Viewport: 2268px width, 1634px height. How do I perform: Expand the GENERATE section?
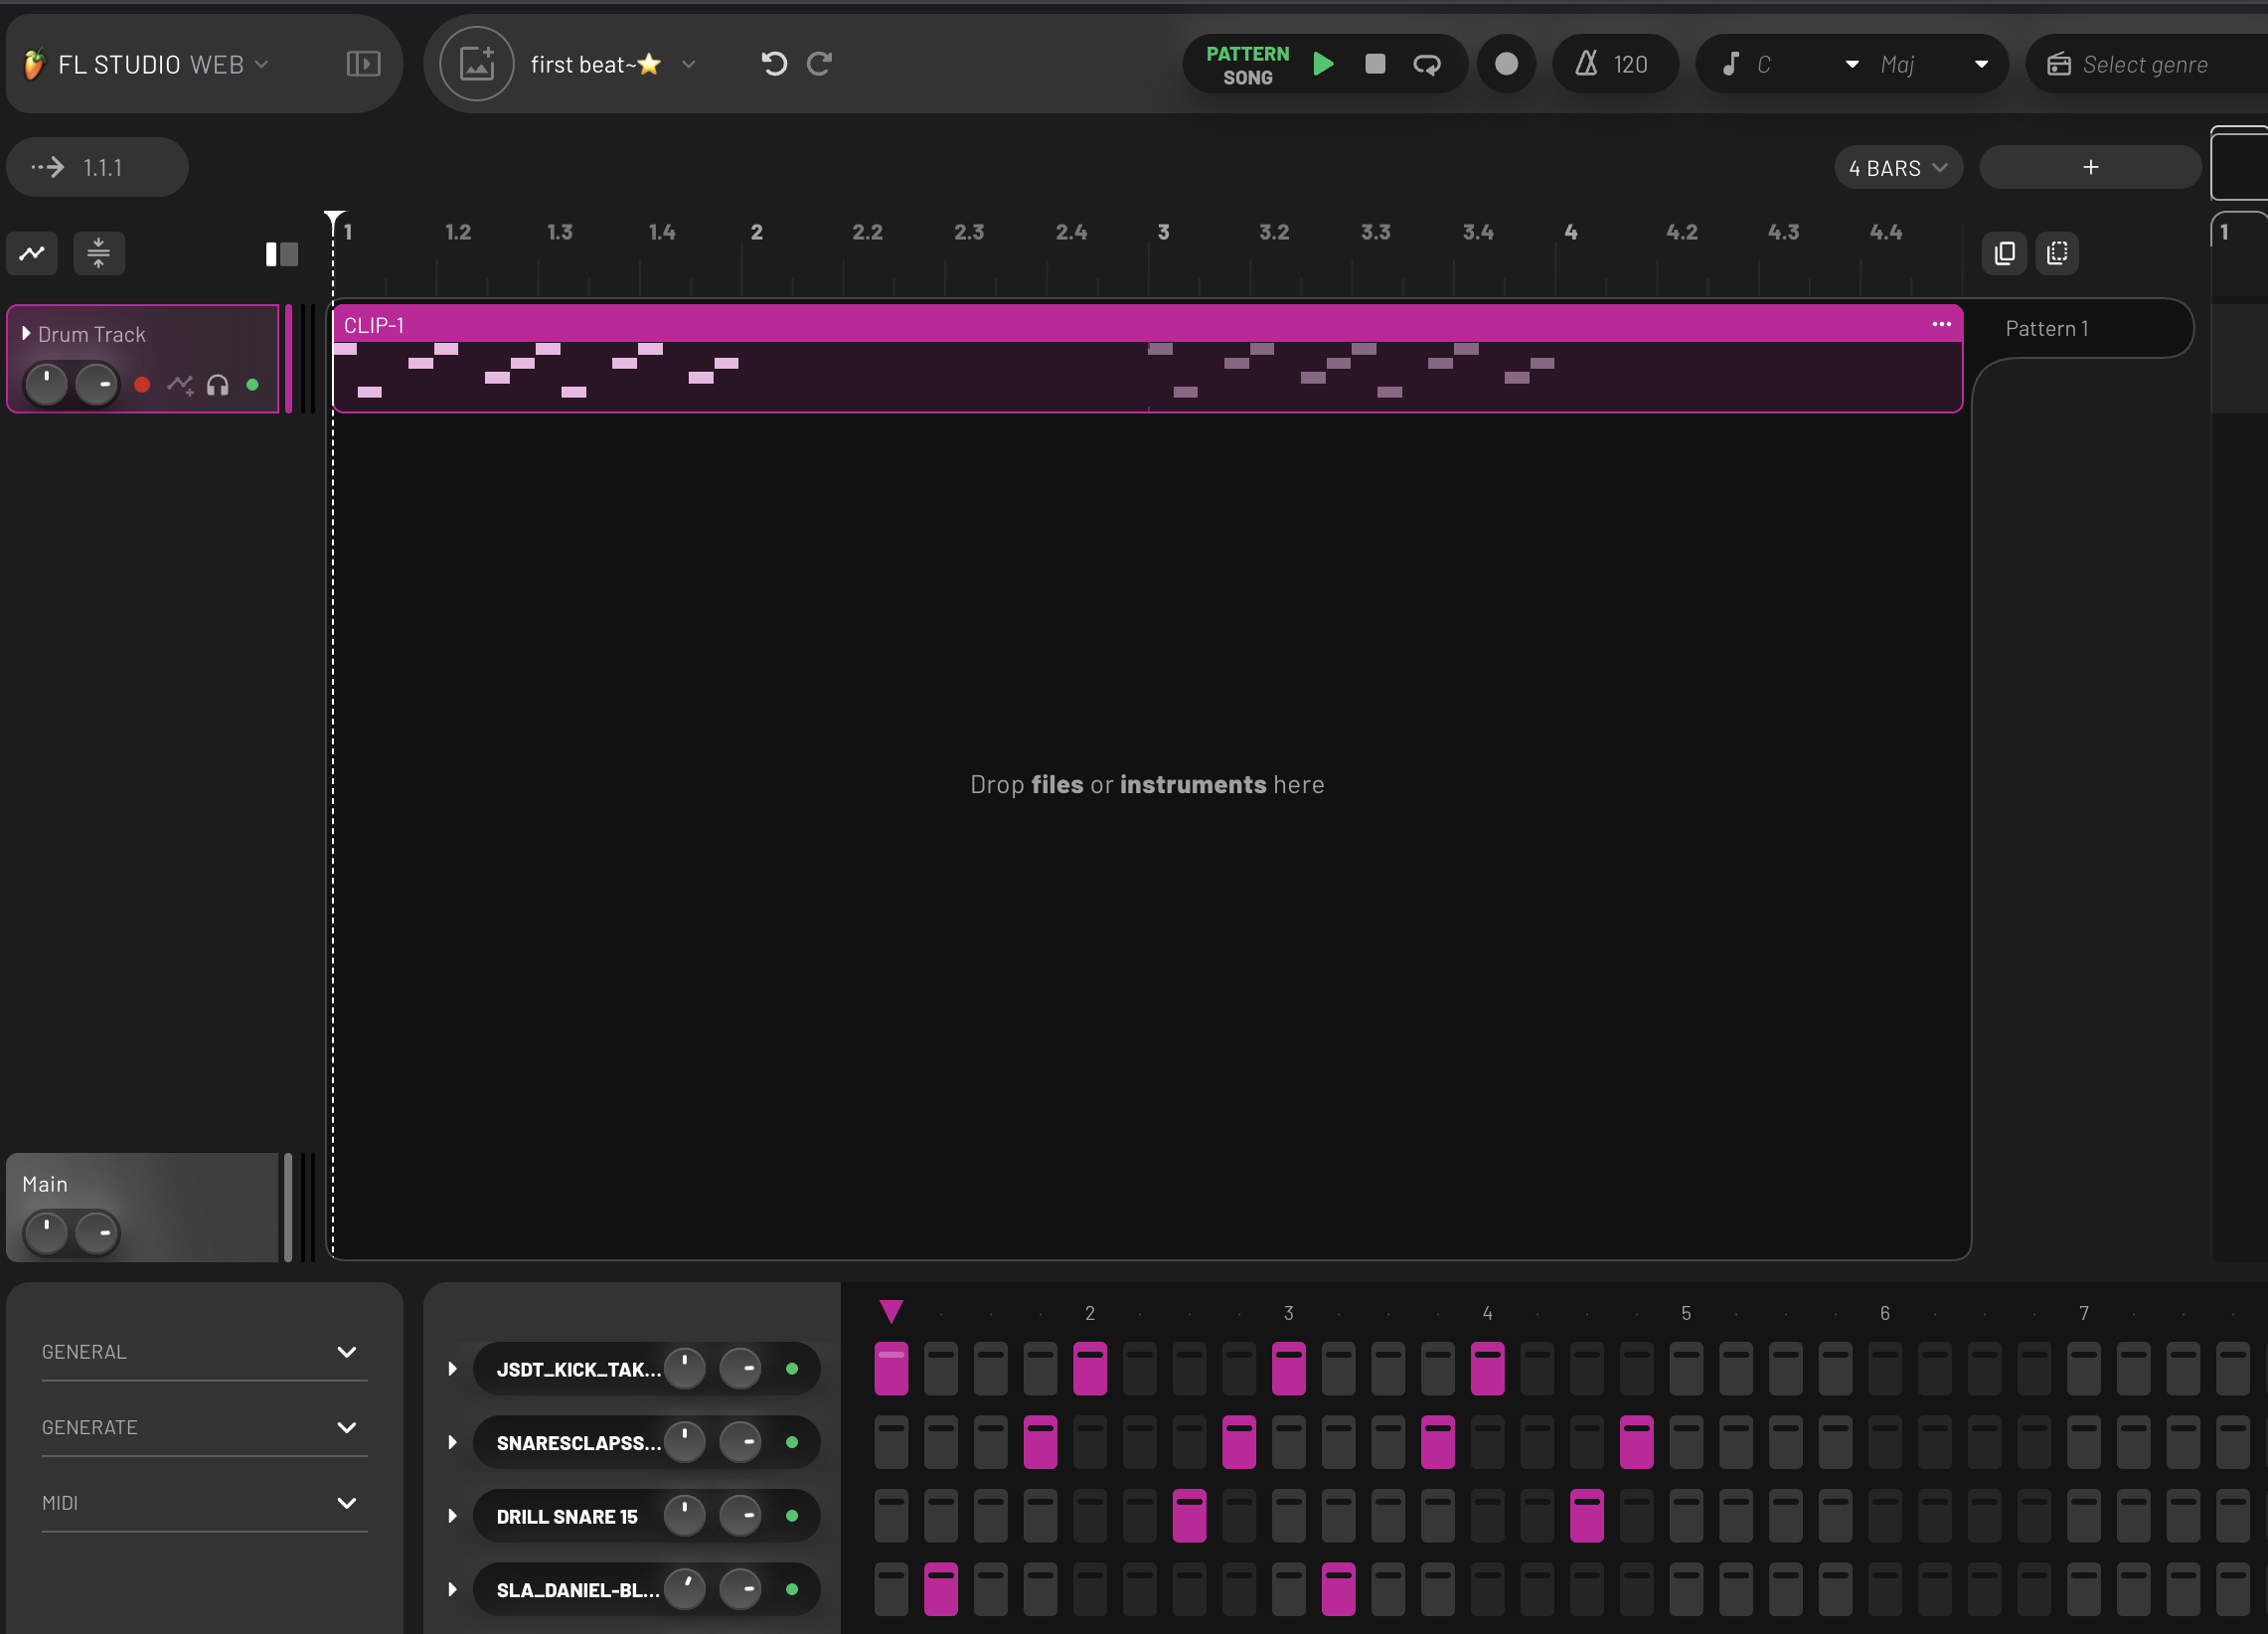click(x=204, y=1427)
